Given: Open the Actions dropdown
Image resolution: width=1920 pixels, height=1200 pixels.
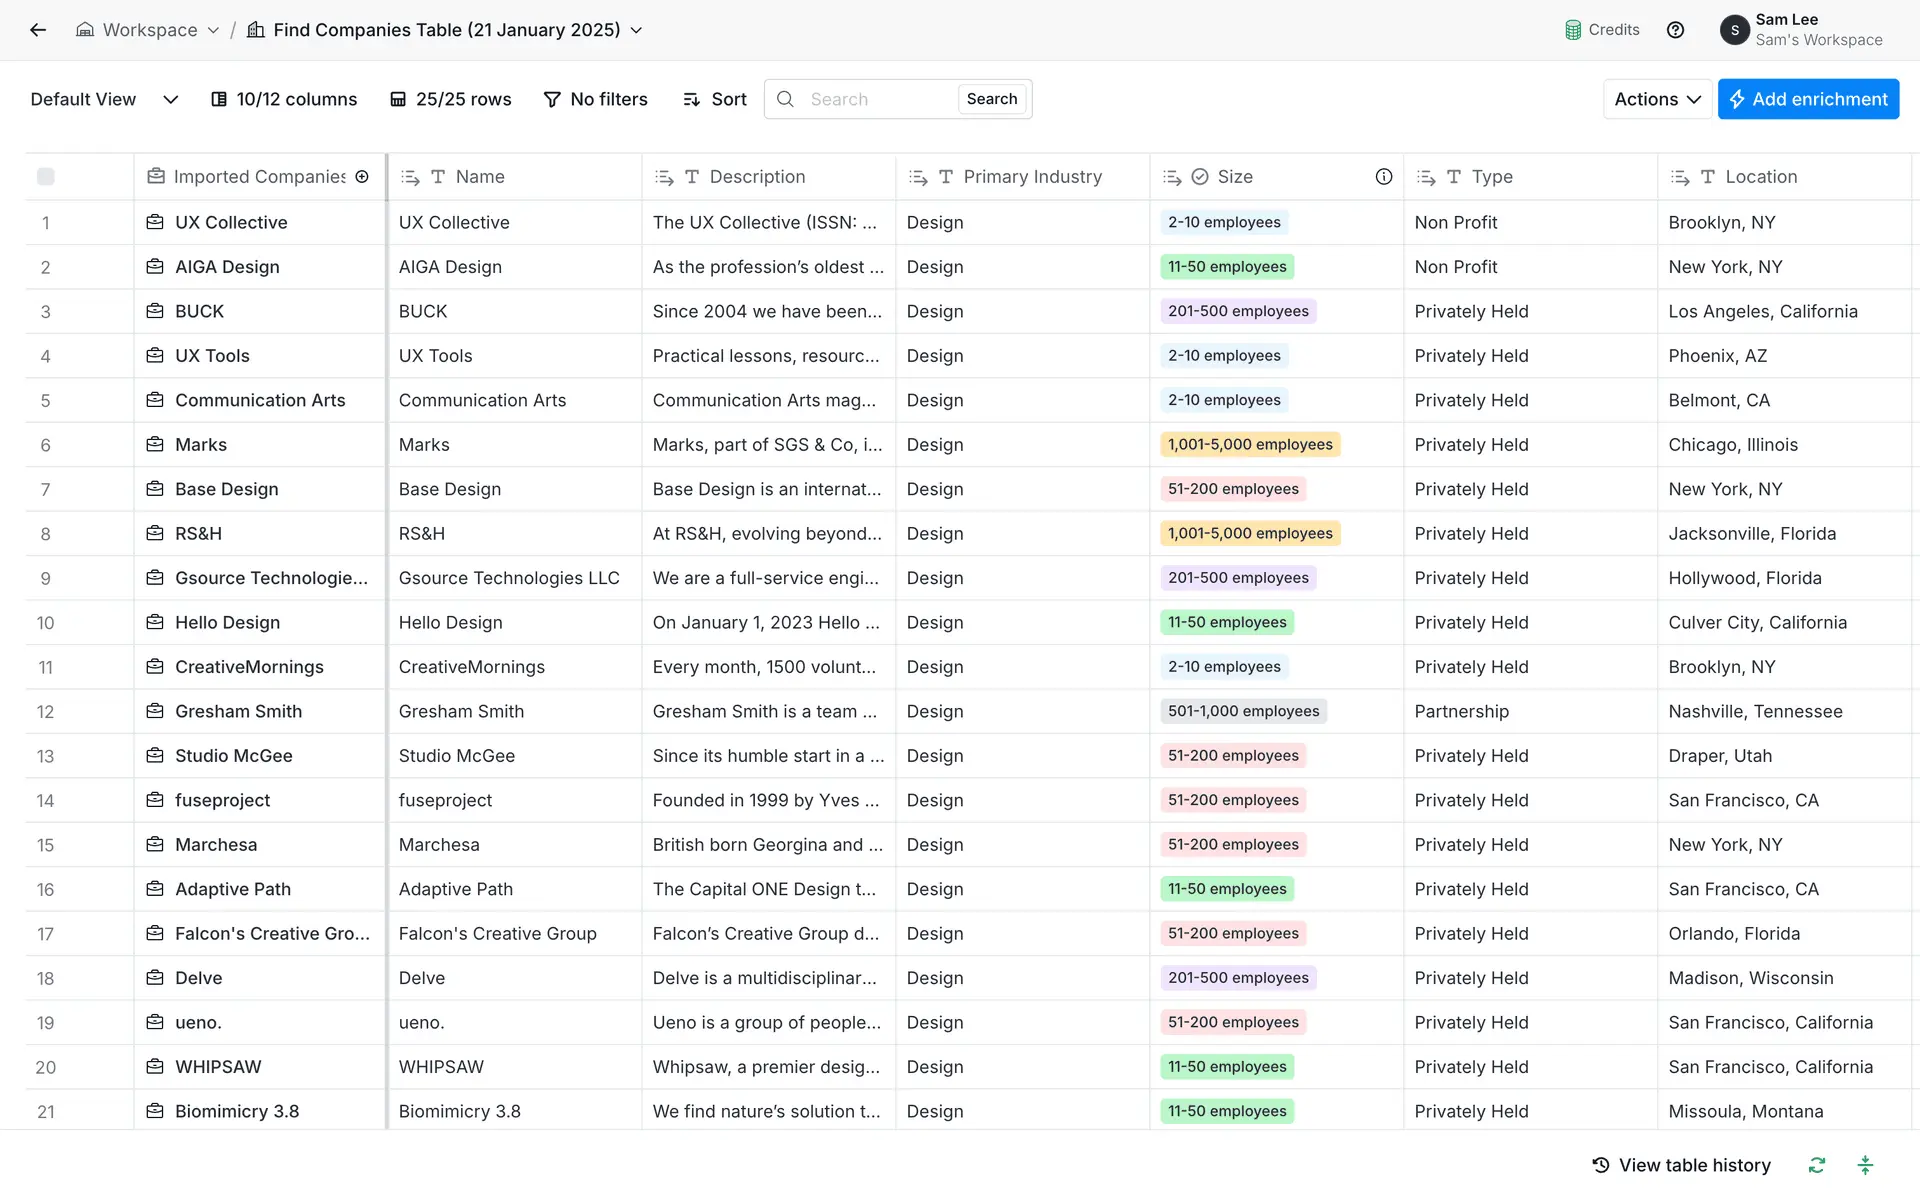Looking at the screenshot, I should pyautogui.click(x=1657, y=99).
